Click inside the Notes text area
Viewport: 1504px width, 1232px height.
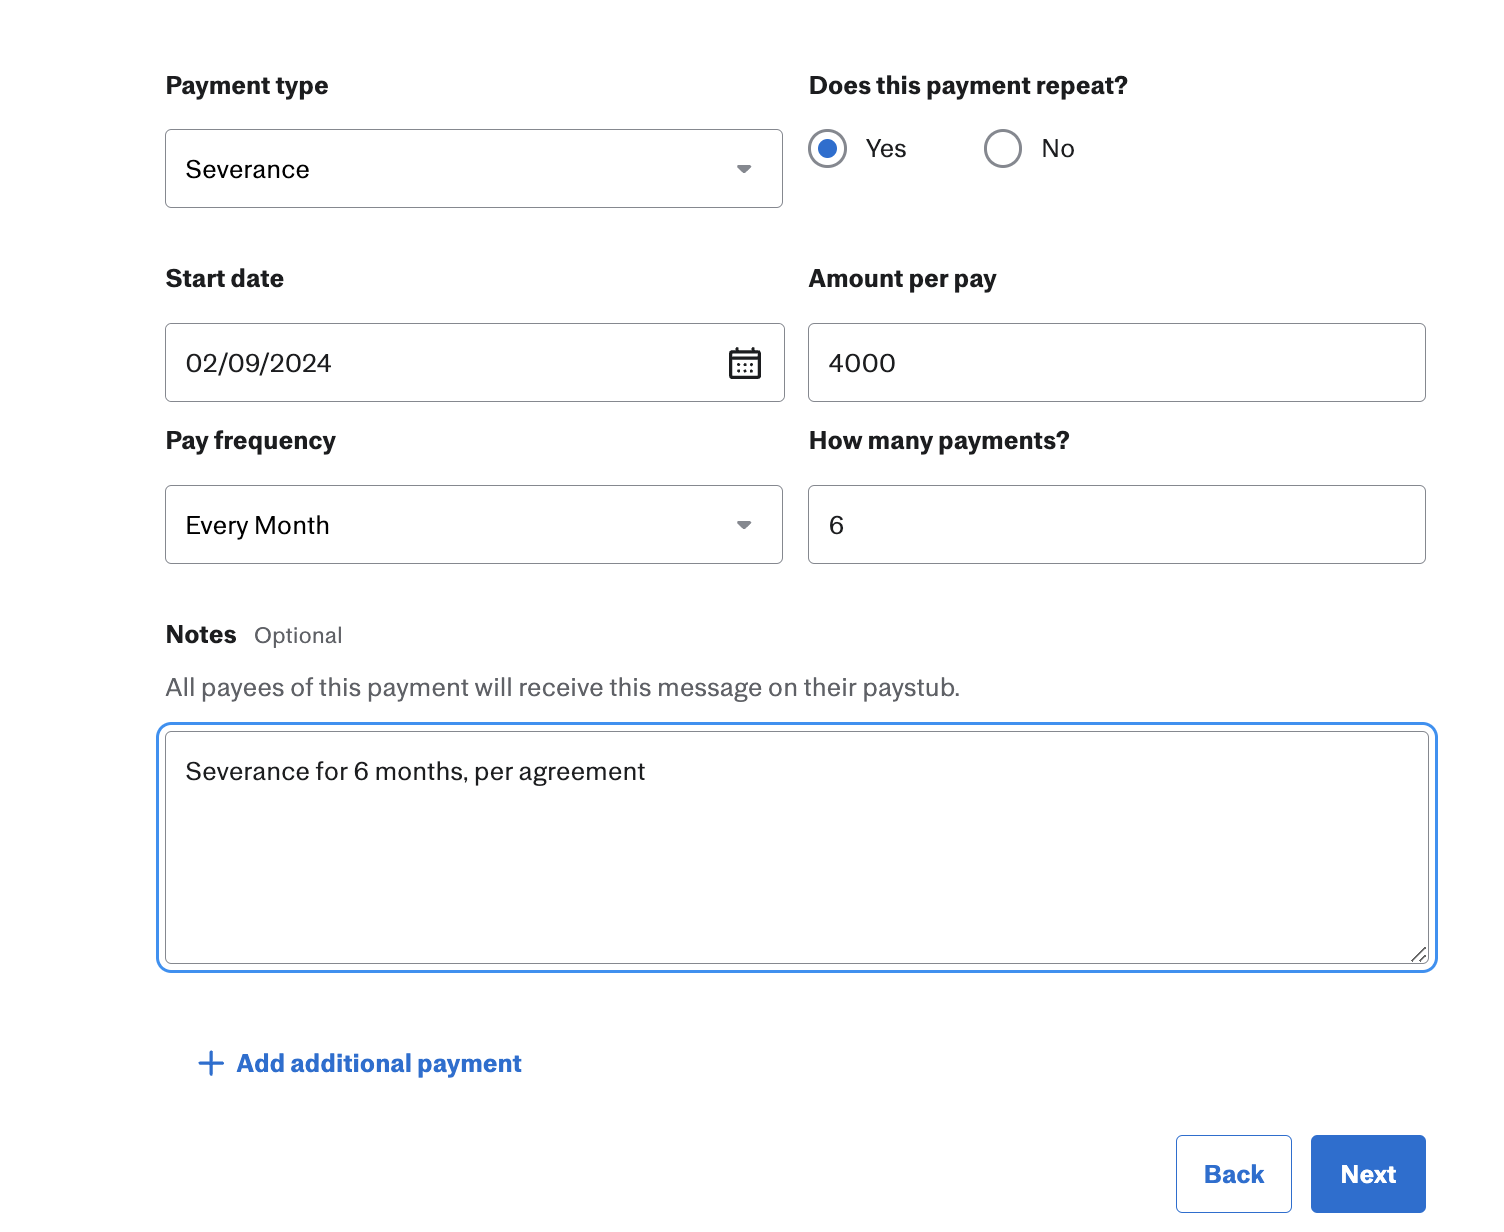click(x=797, y=848)
